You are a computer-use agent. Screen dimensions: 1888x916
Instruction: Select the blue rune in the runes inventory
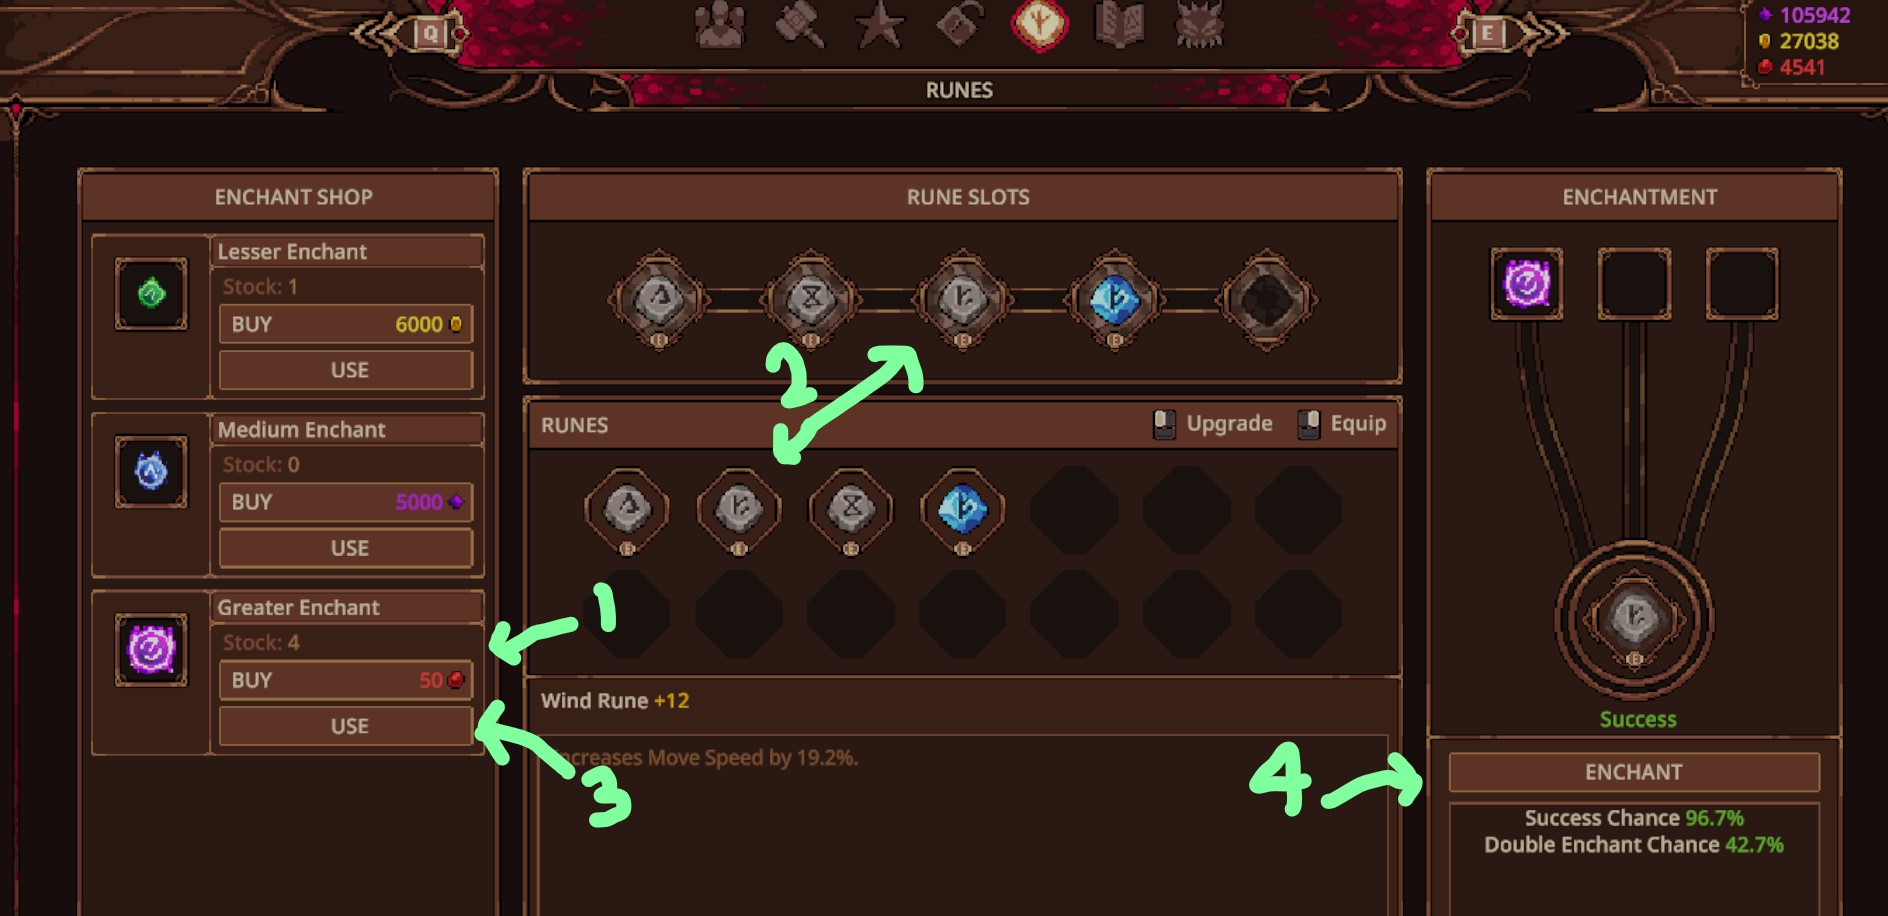click(962, 509)
